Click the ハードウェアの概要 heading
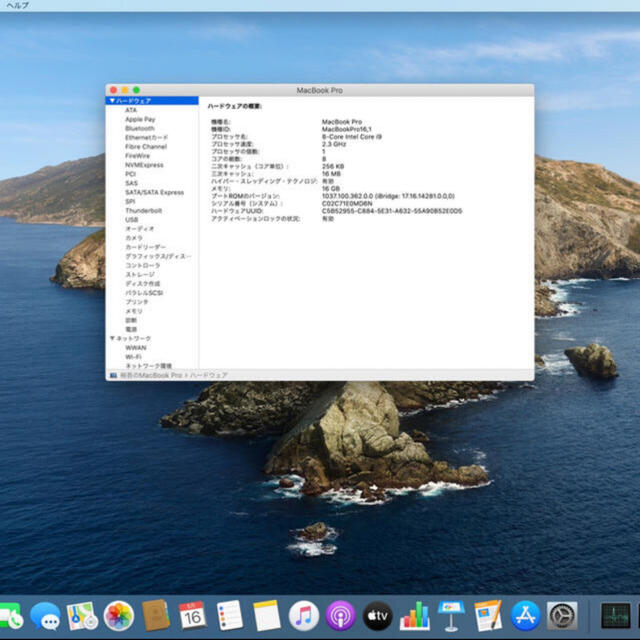 click(235, 106)
